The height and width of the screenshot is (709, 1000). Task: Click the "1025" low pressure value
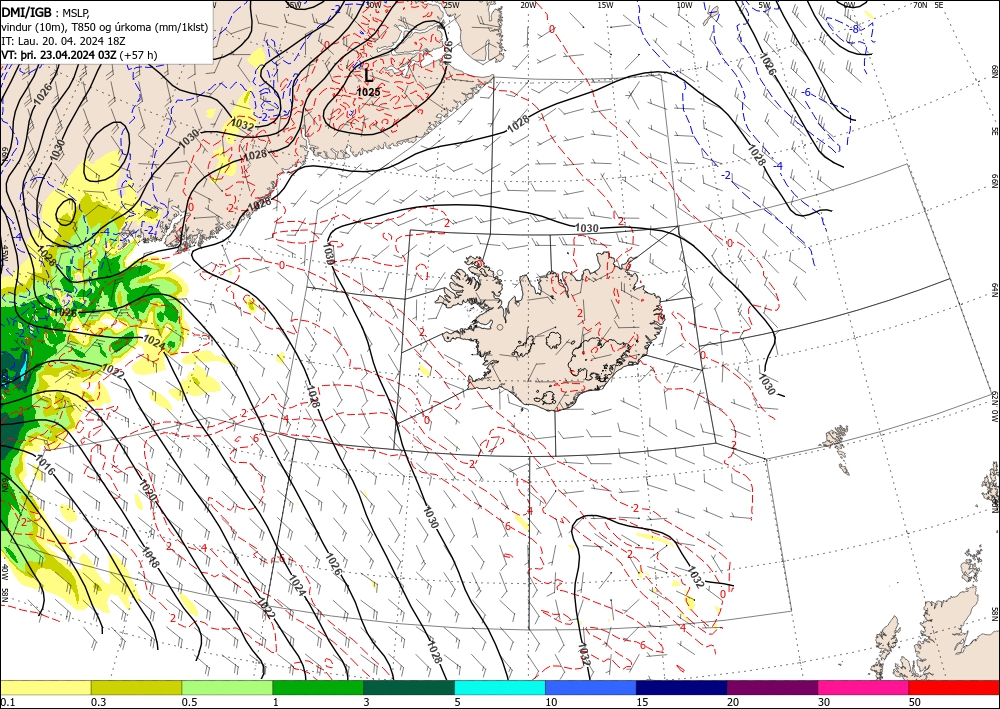369,92
